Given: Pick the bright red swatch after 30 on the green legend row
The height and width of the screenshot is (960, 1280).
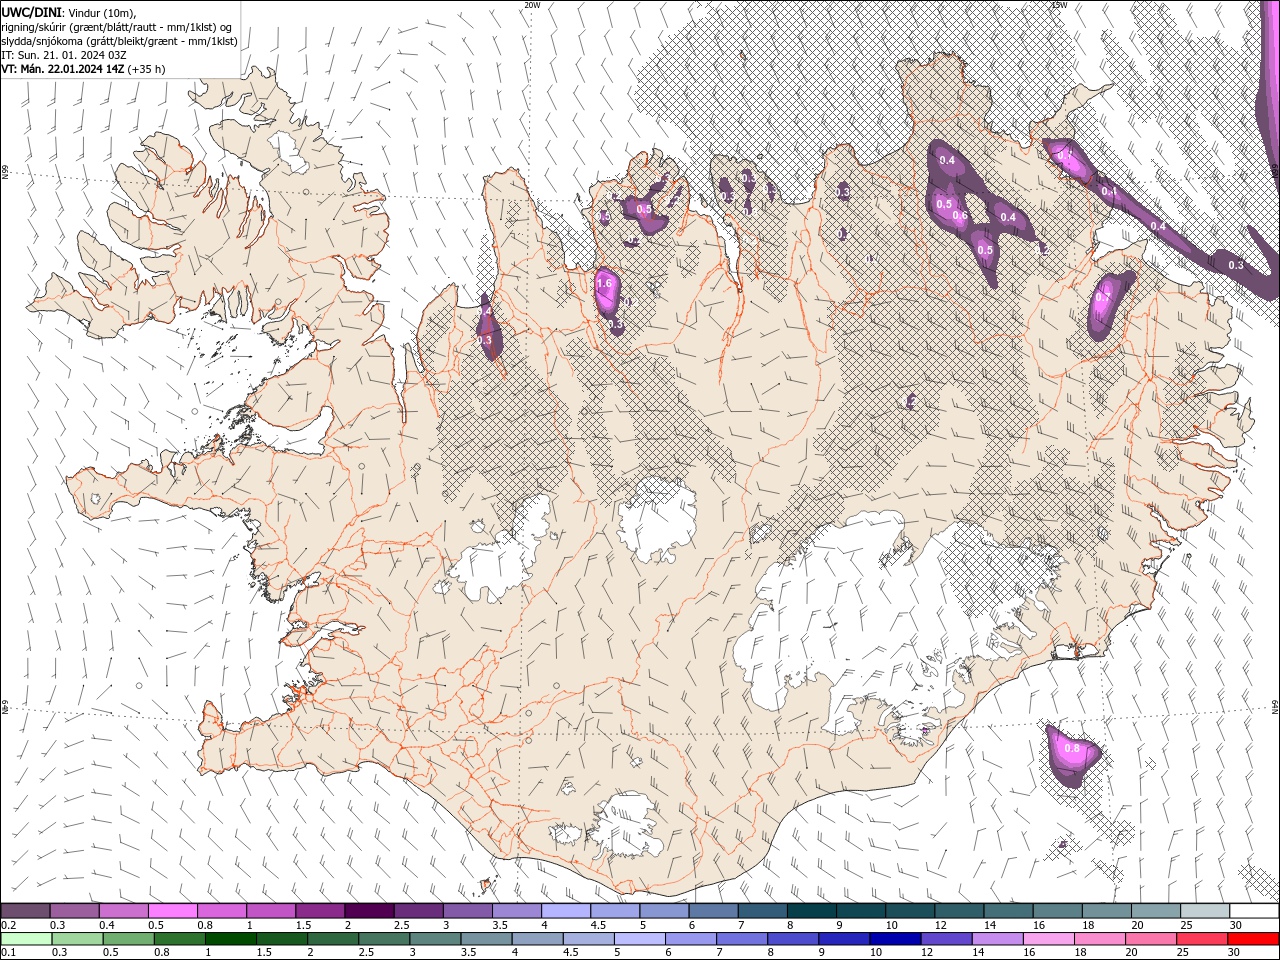Looking at the screenshot, I should [x=1253, y=939].
